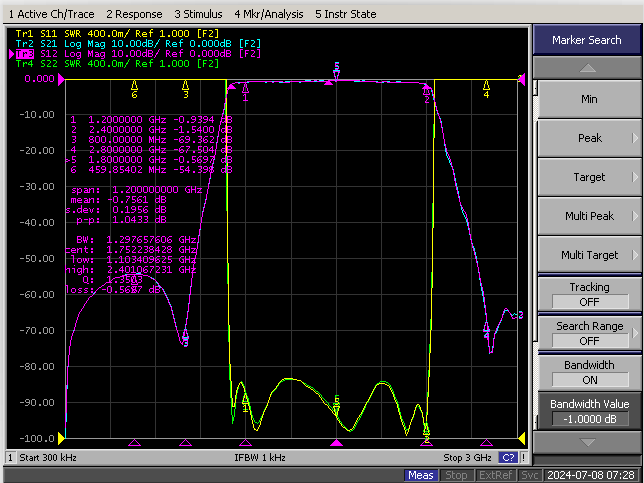This screenshot has width=644, height=483.
Task: Open the Mkr/Analysis menu
Action: (x=269, y=14)
